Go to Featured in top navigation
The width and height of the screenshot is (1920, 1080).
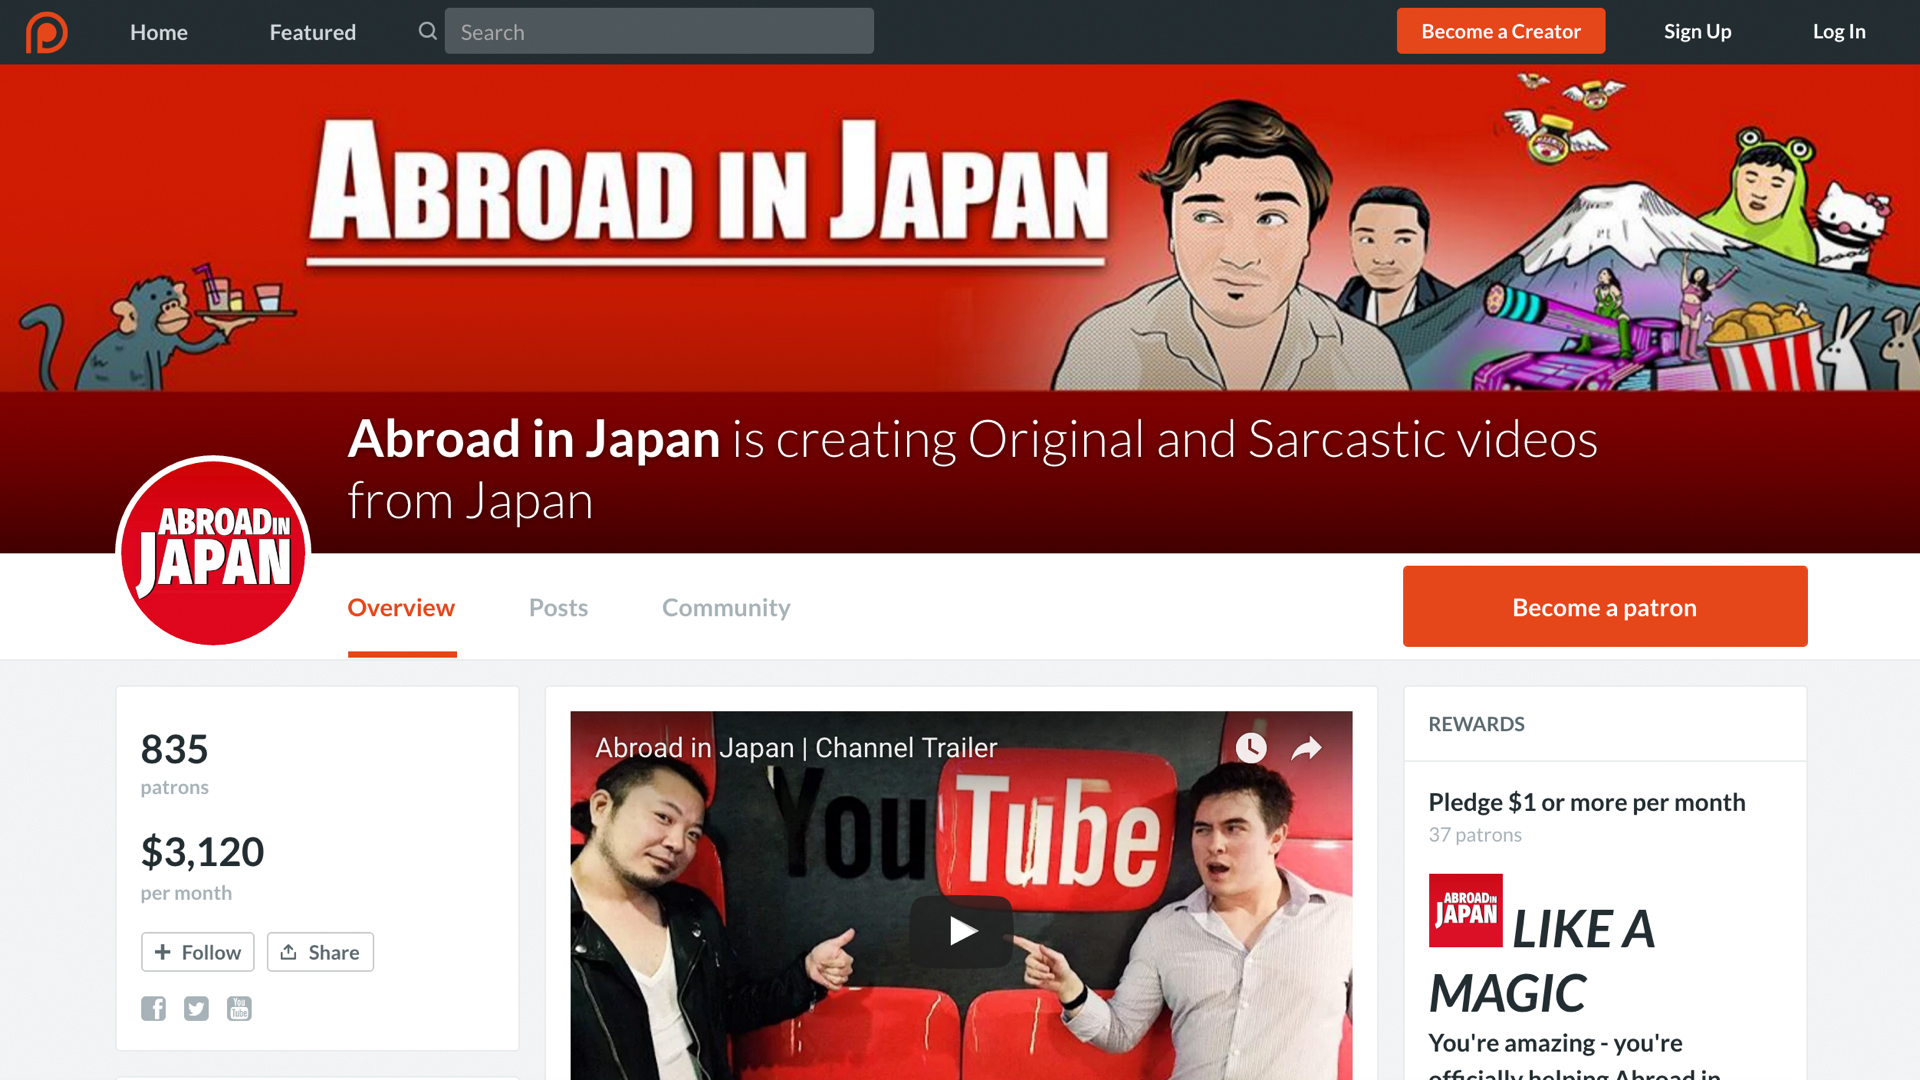(312, 32)
